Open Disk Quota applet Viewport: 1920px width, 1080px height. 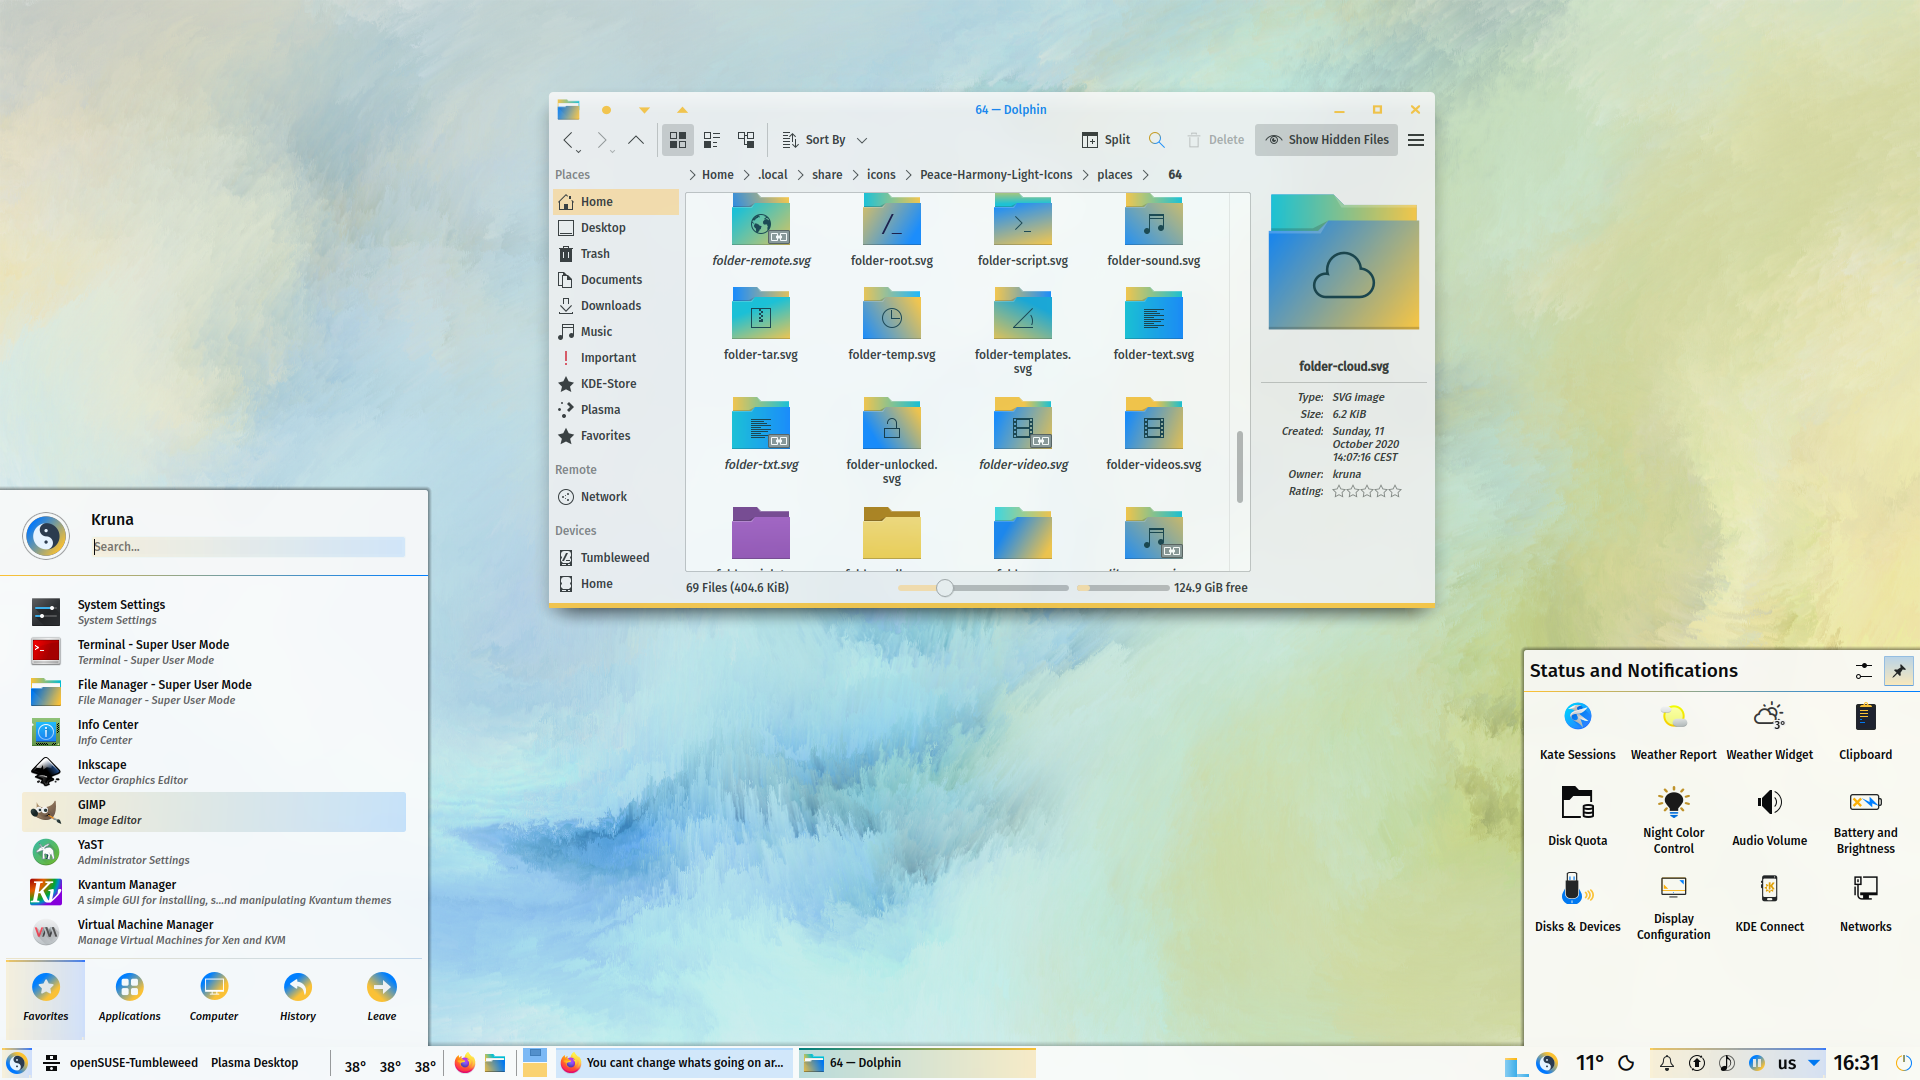1578,817
